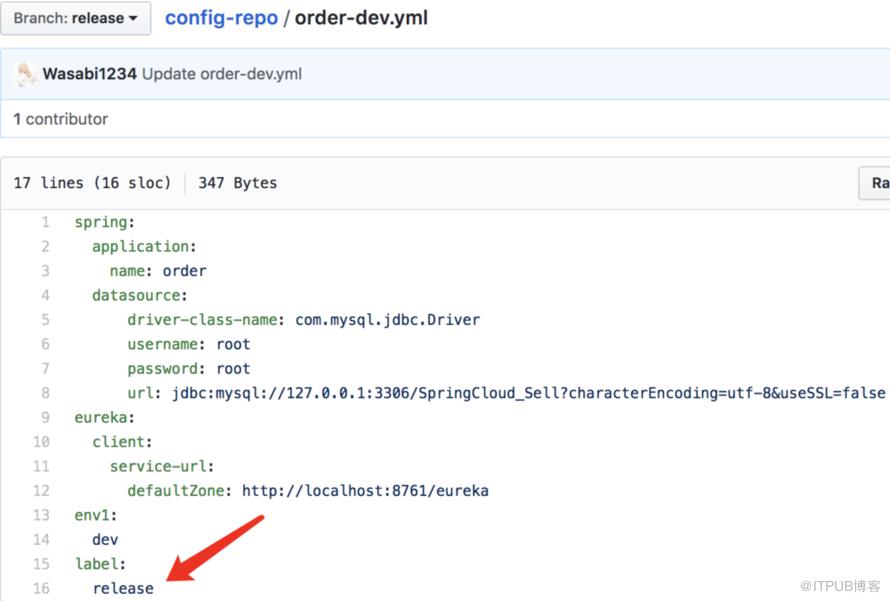Select line number 16

click(x=41, y=588)
